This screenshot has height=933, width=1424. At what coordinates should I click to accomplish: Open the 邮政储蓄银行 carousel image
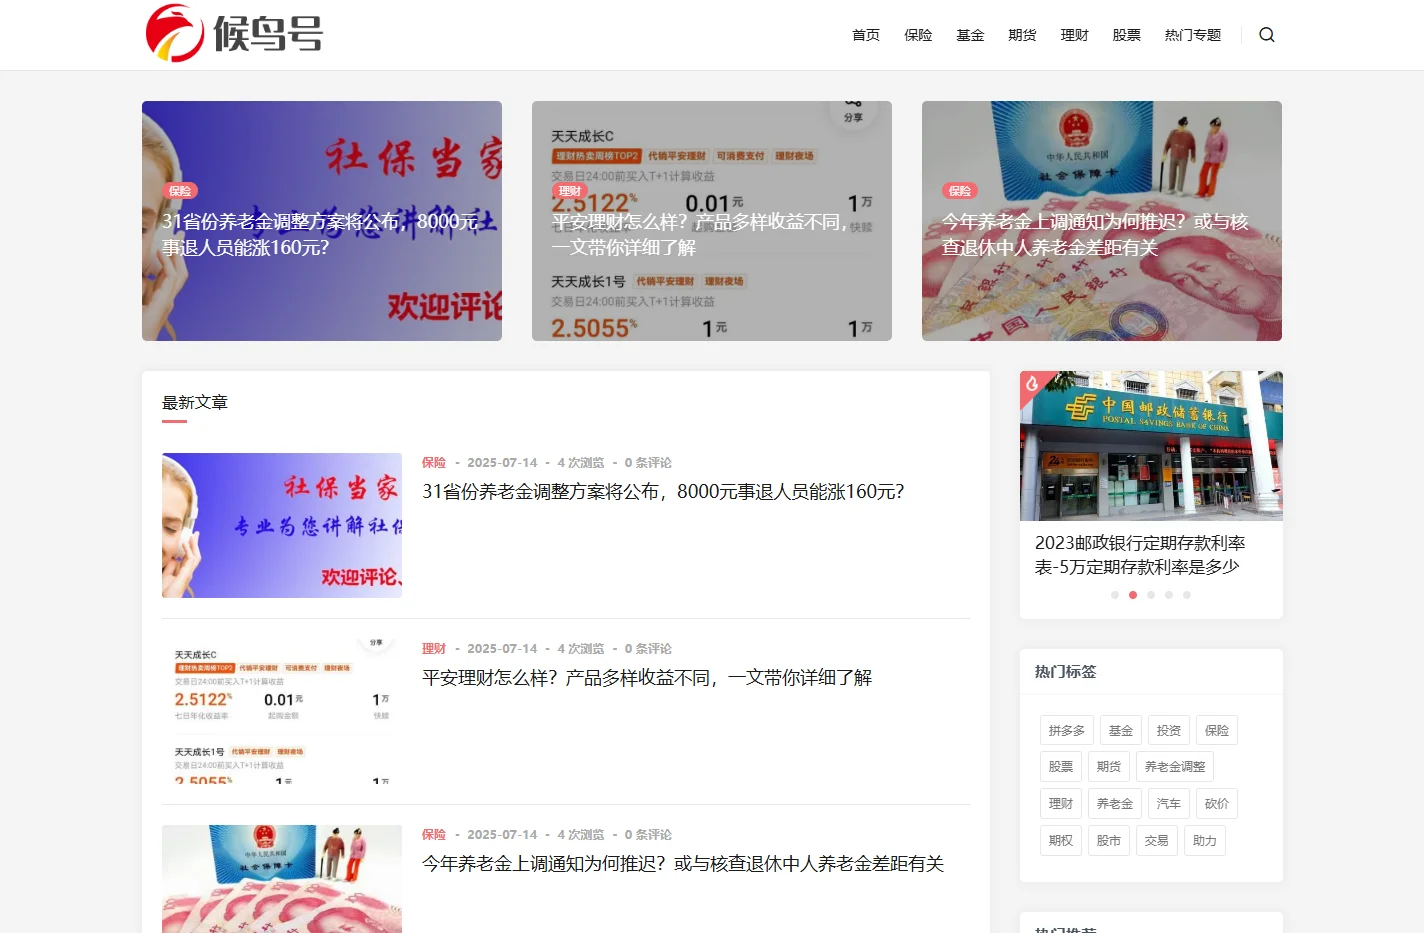(1151, 446)
